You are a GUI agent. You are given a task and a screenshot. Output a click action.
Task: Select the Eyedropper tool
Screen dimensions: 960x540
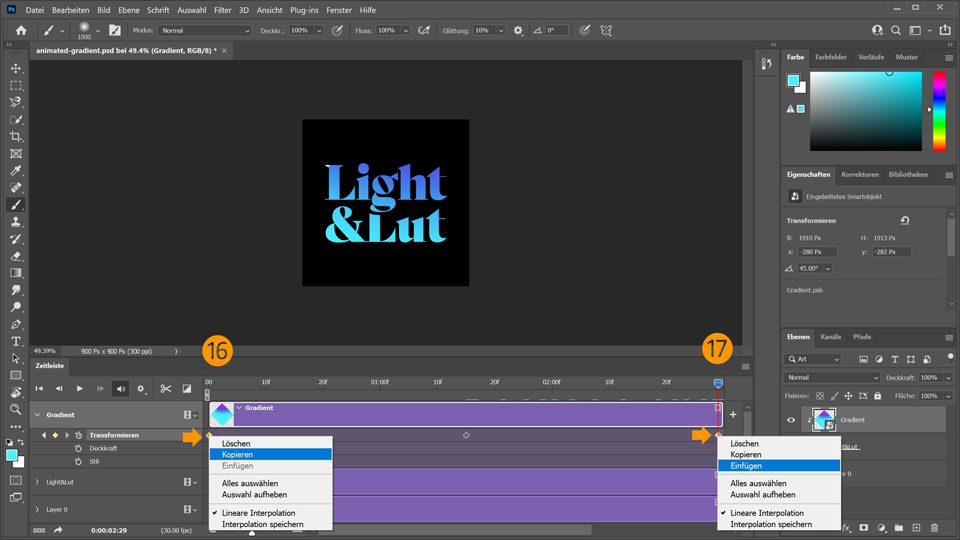[16, 170]
